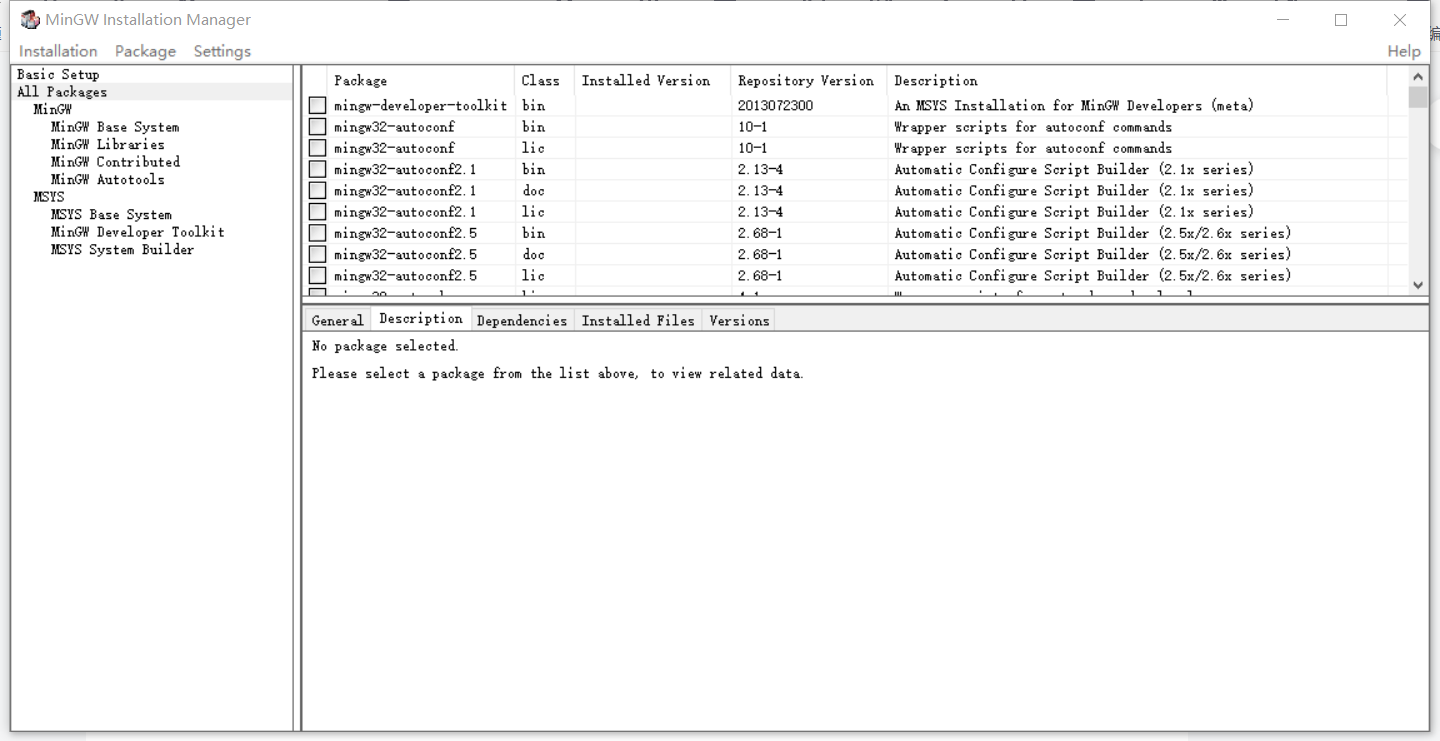The height and width of the screenshot is (741, 1440).
Task: Open the Help menu
Action: point(1403,50)
